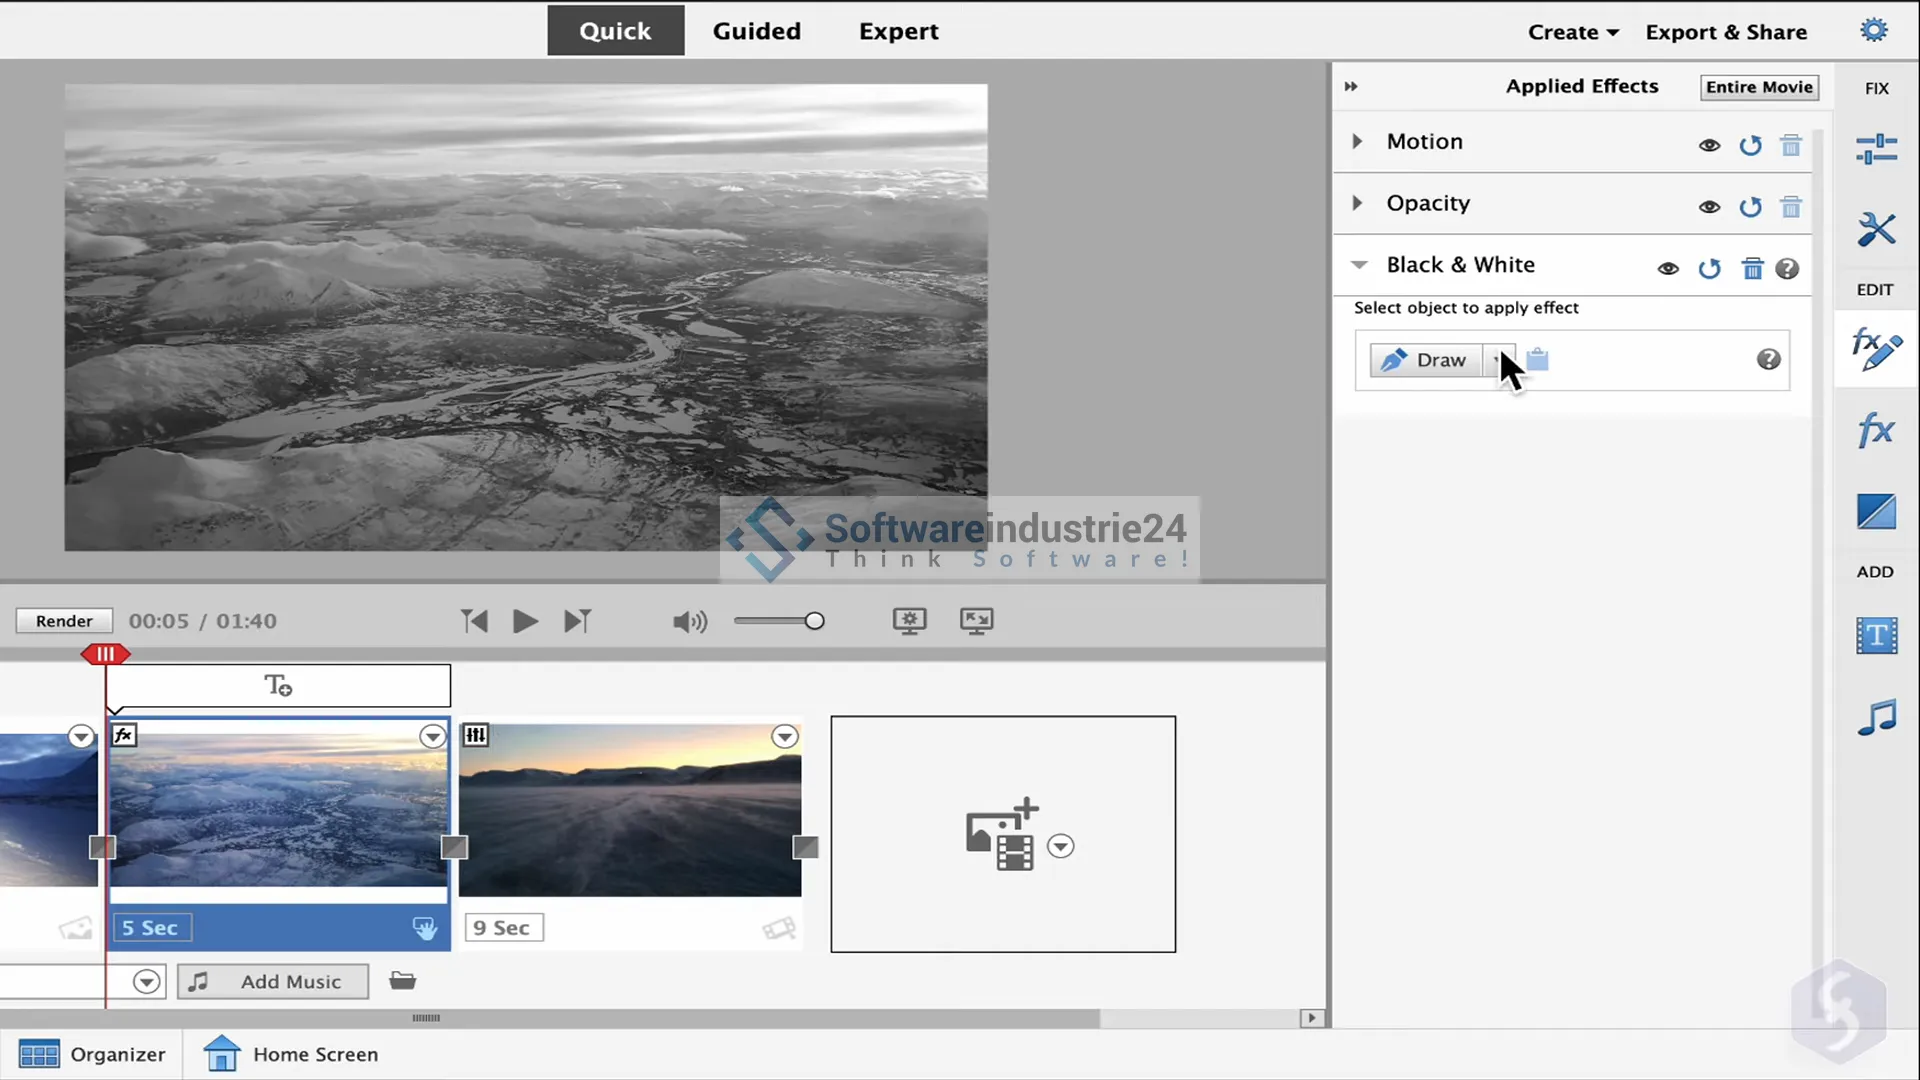Open the Music note panel icon
The height and width of the screenshot is (1080, 1920).
(x=1876, y=717)
